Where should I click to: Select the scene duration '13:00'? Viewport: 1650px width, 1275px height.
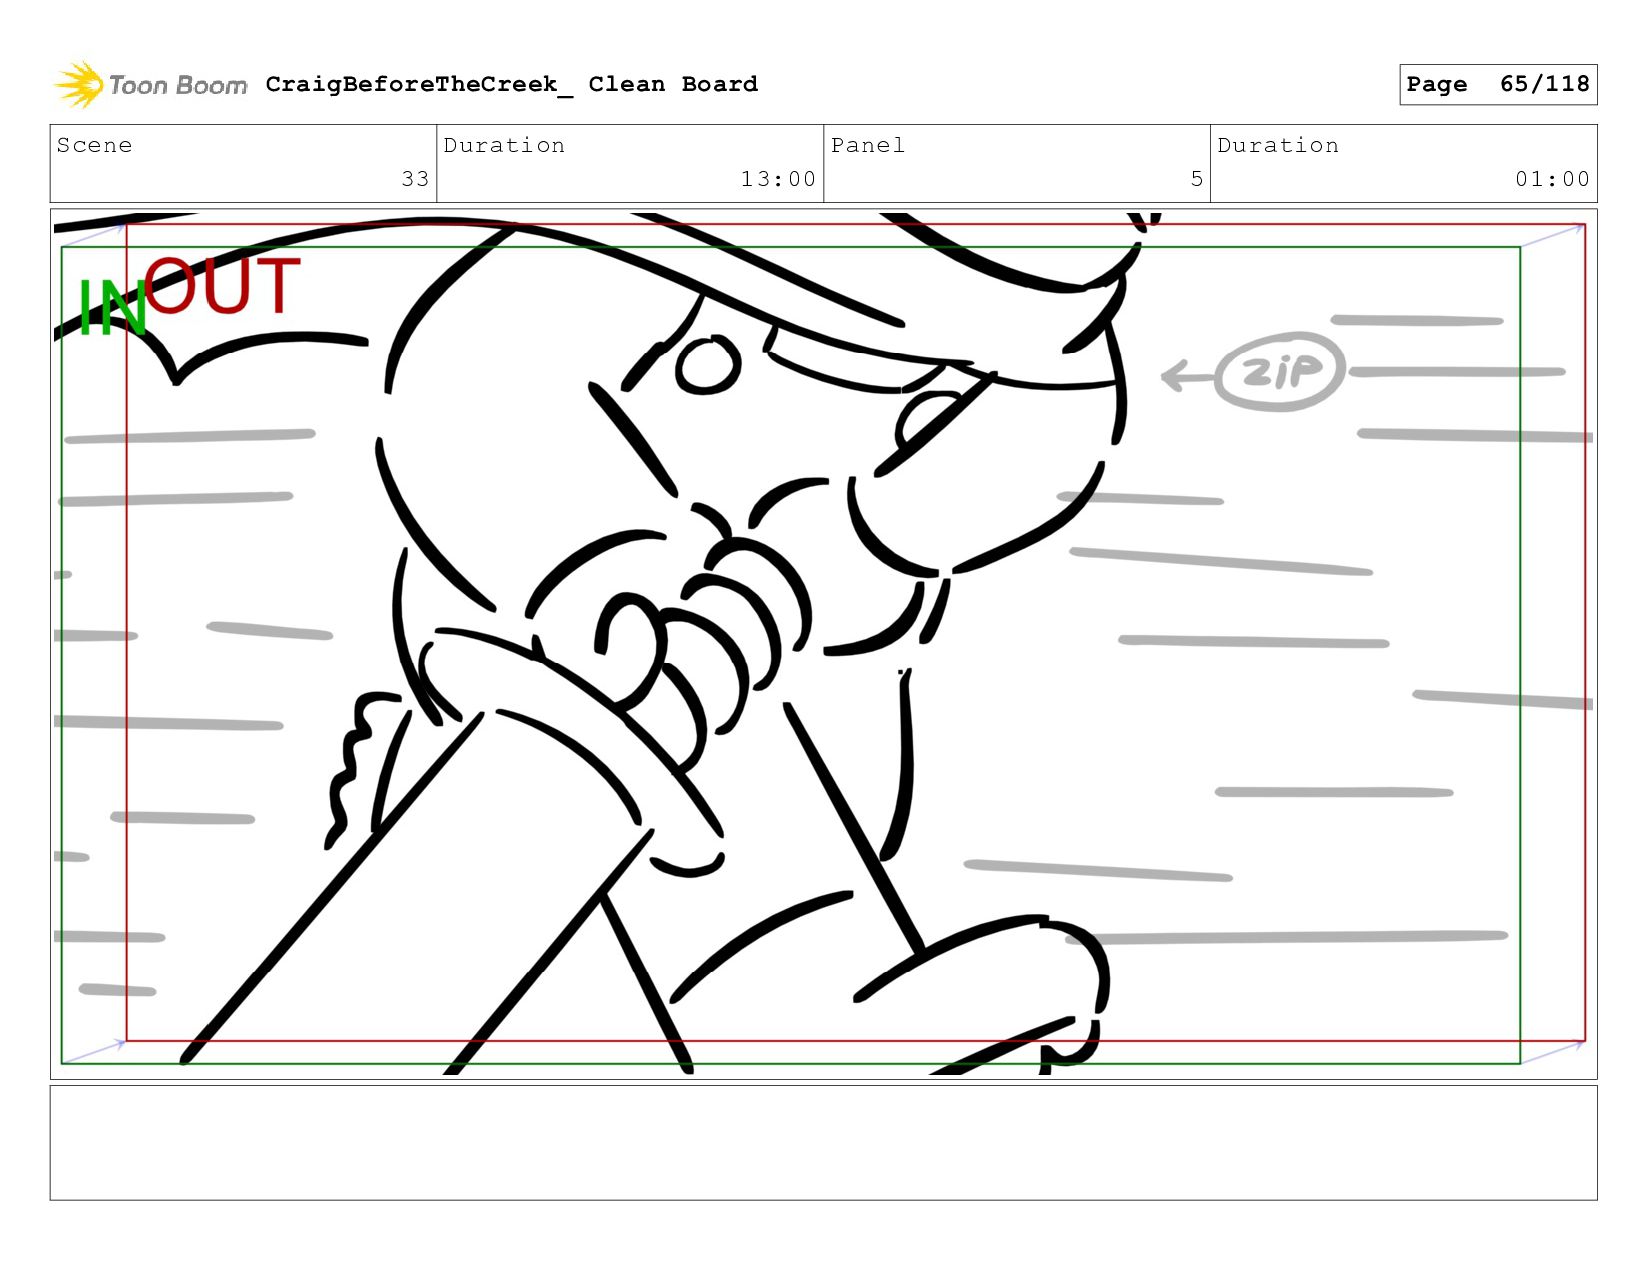pyautogui.click(x=778, y=179)
